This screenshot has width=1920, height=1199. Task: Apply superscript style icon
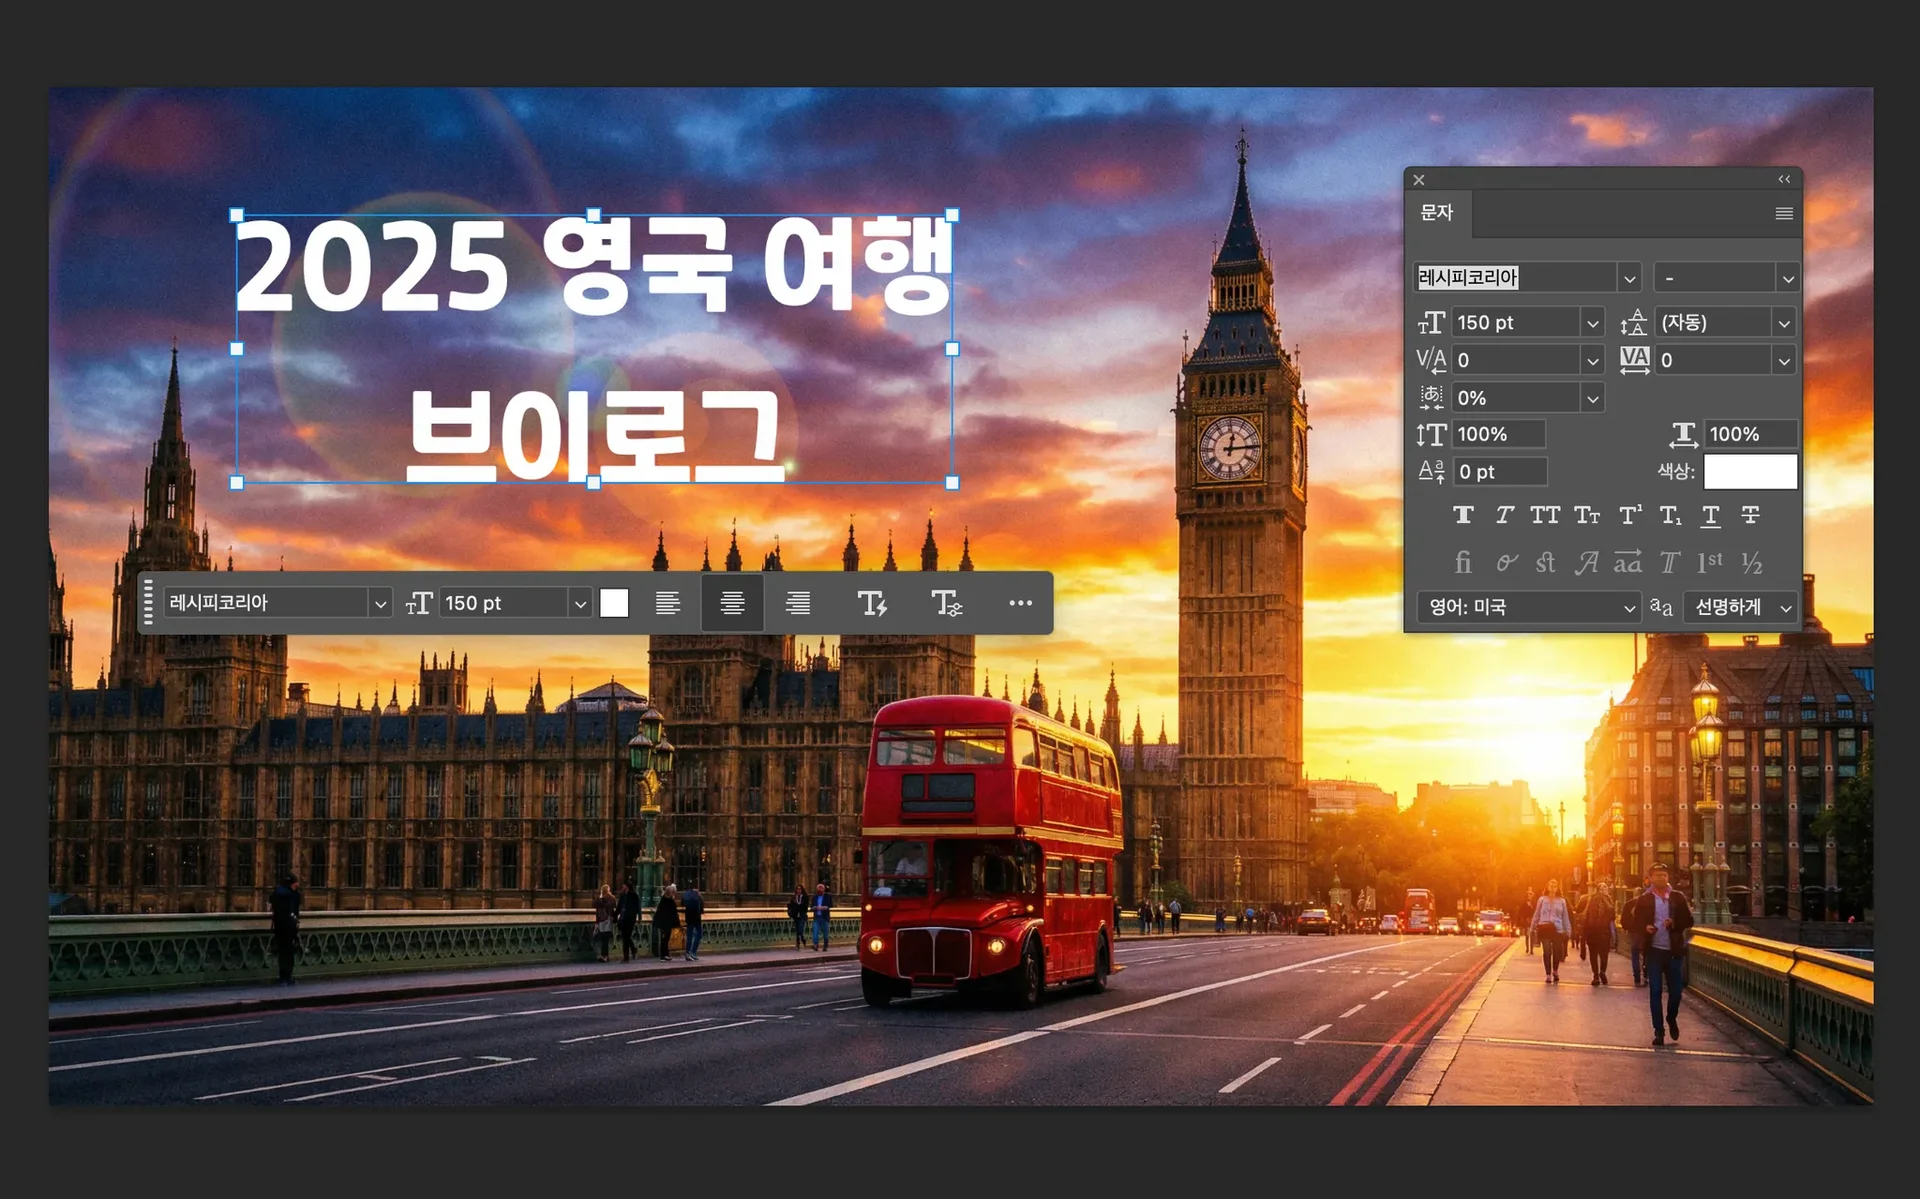click(1629, 515)
